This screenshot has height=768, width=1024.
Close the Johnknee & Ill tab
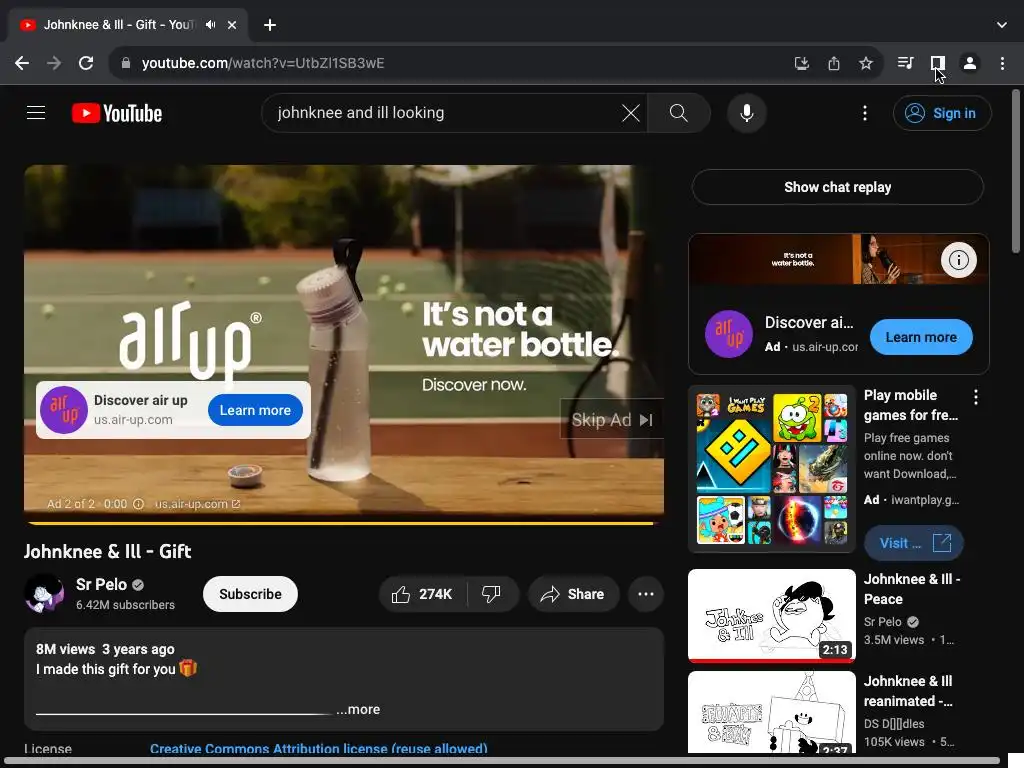232,25
